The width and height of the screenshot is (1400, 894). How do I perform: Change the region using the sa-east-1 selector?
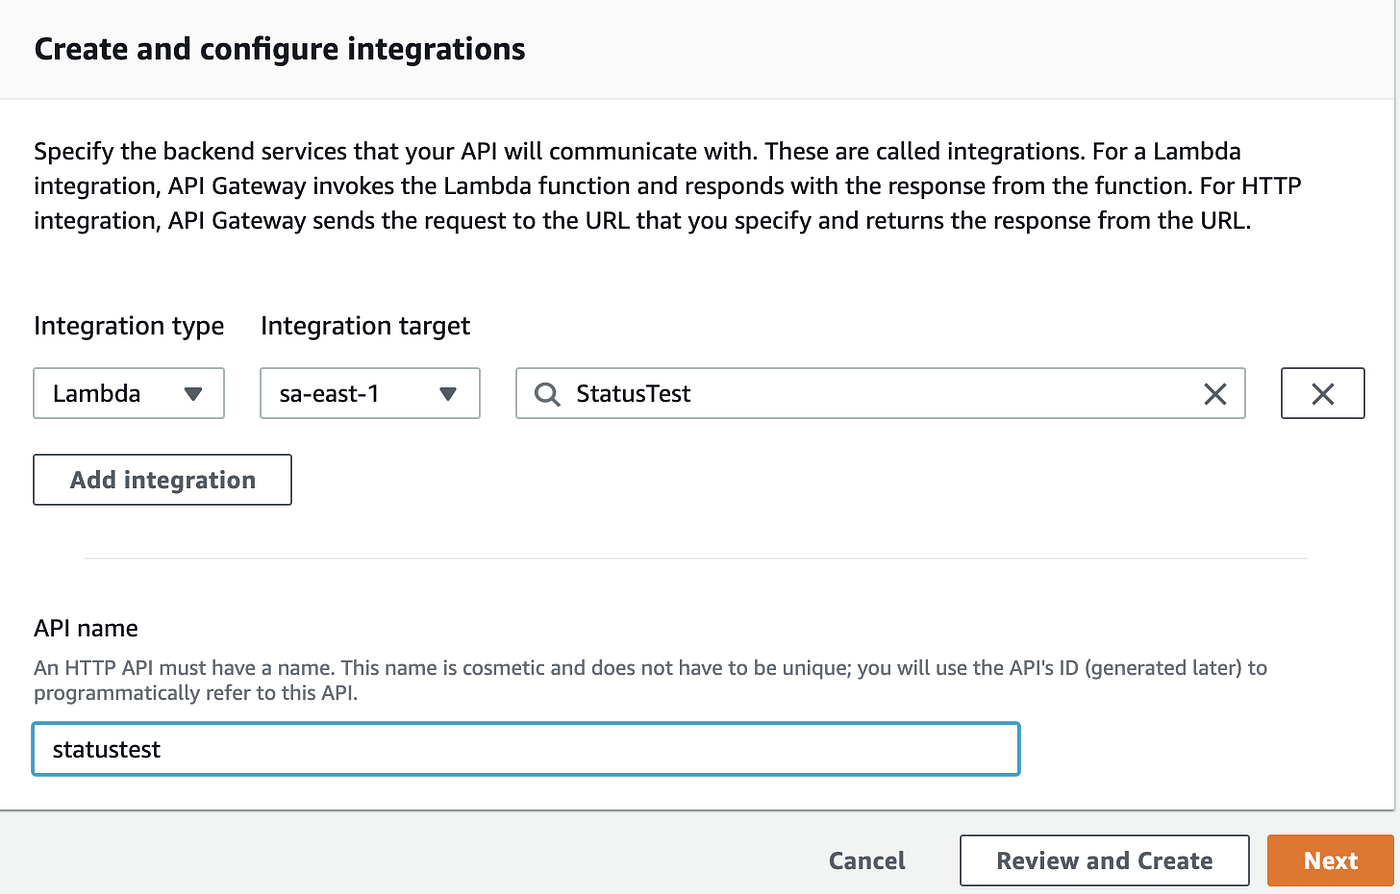point(370,393)
